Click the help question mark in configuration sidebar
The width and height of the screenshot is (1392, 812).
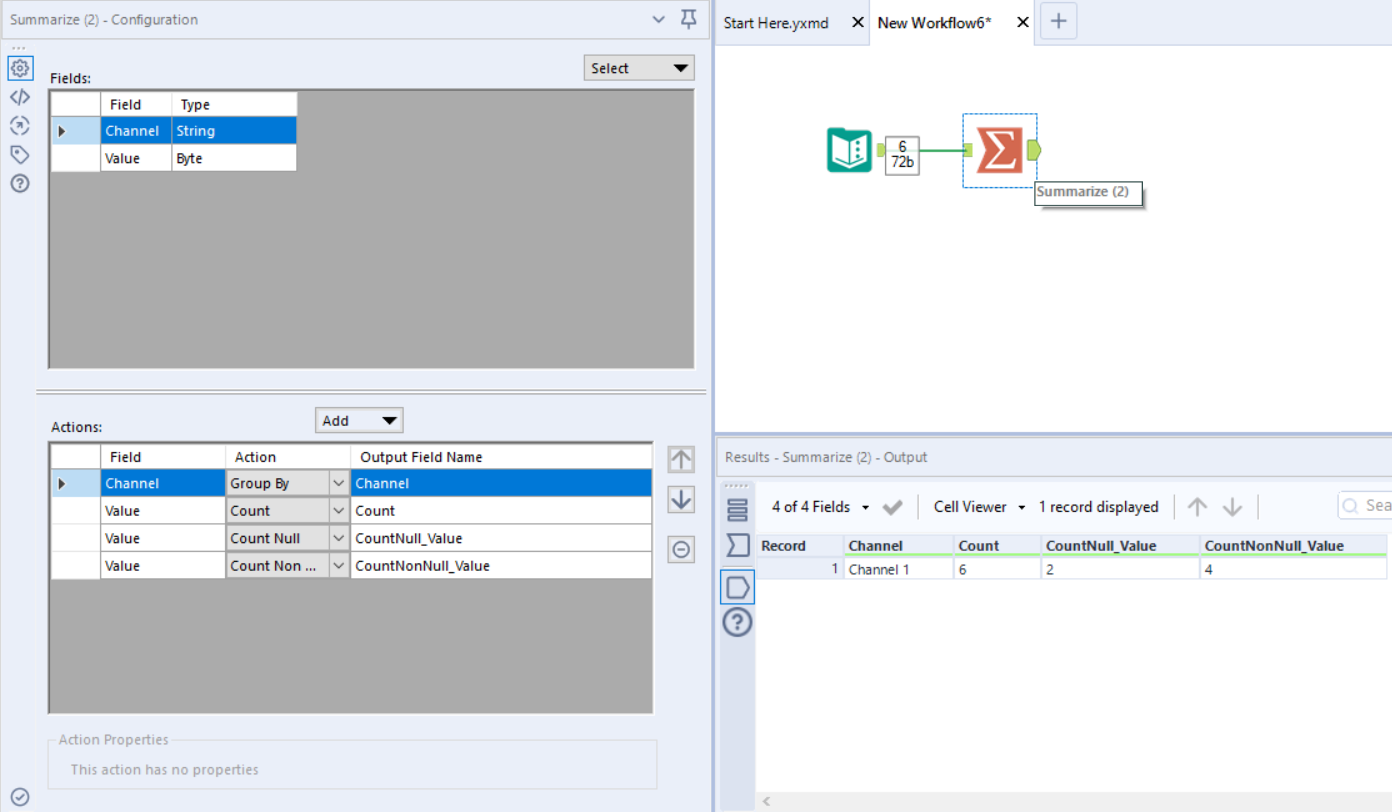point(20,183)
